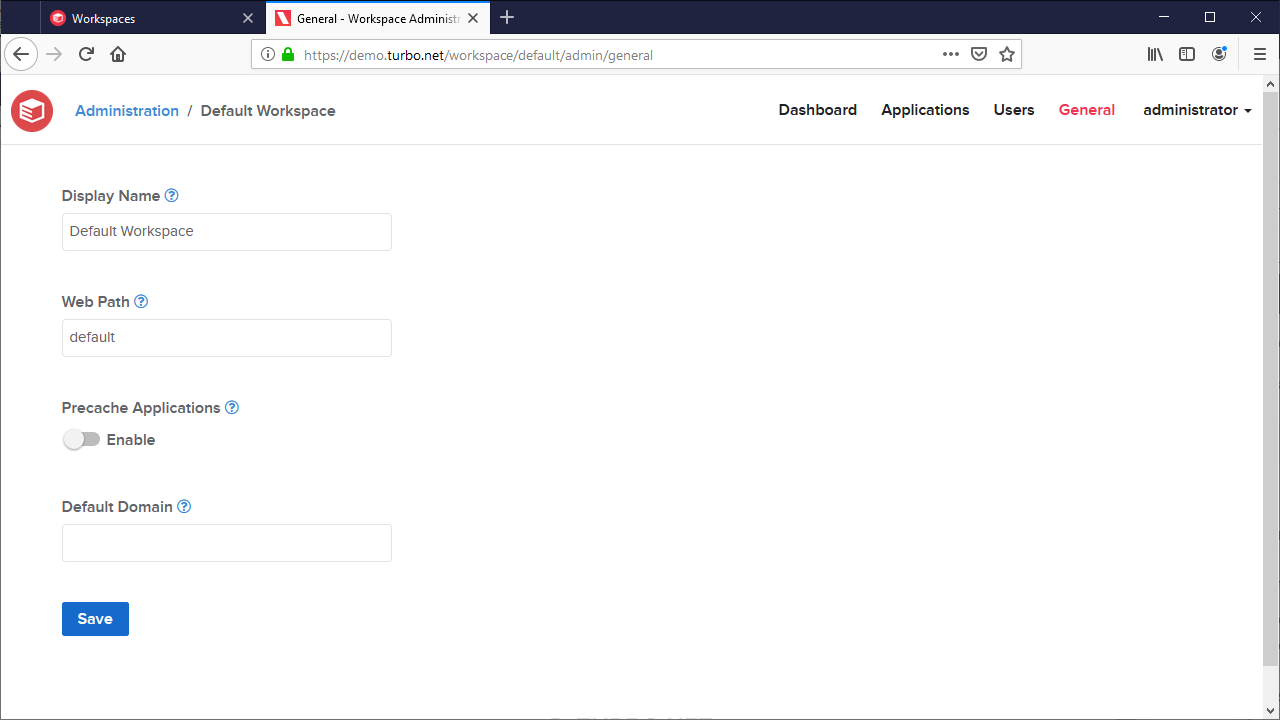1280x720 pixels.
Task: Open the page actions ellipsis menu
Action: pos(949,54)
